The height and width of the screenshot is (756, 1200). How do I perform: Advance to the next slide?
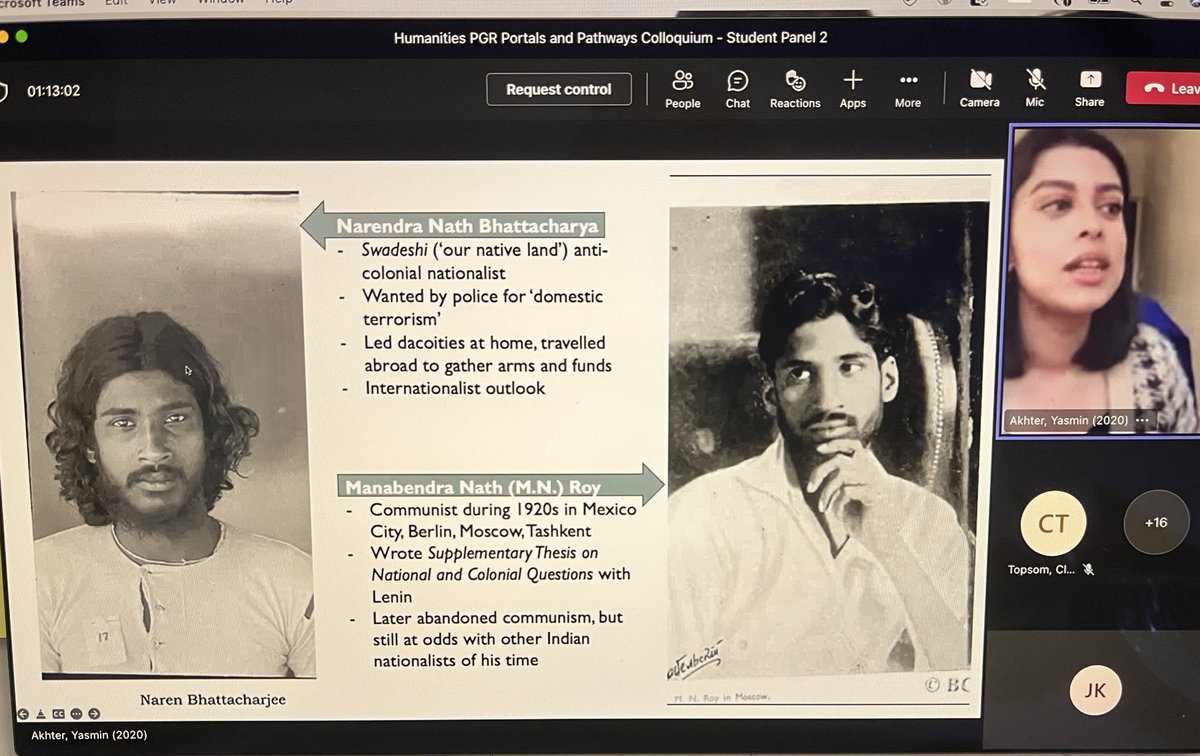[x=94, y=714]
